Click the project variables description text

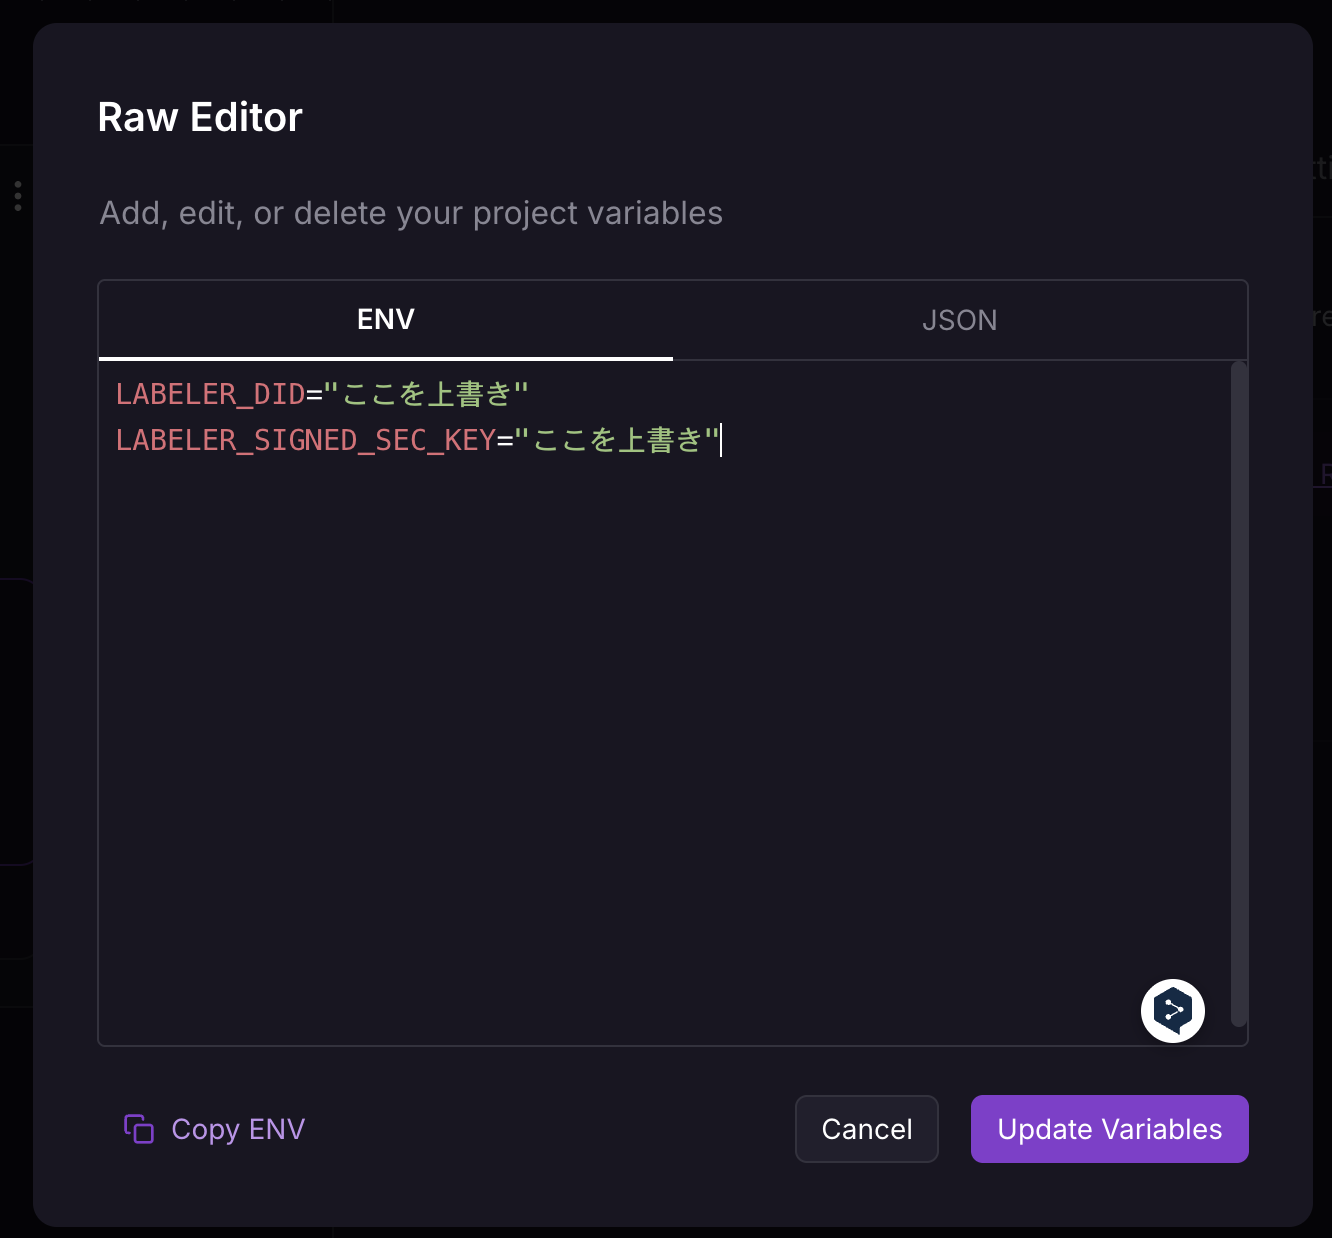410,212
